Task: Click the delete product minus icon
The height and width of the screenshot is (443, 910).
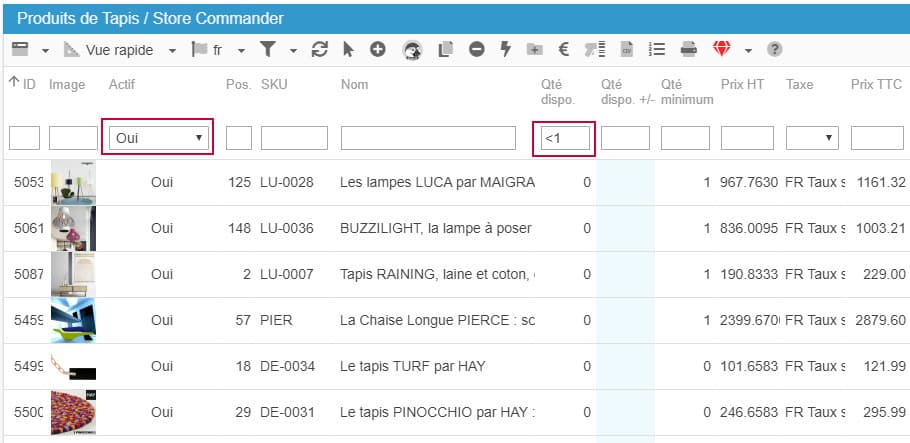Action: click(476, 49)
